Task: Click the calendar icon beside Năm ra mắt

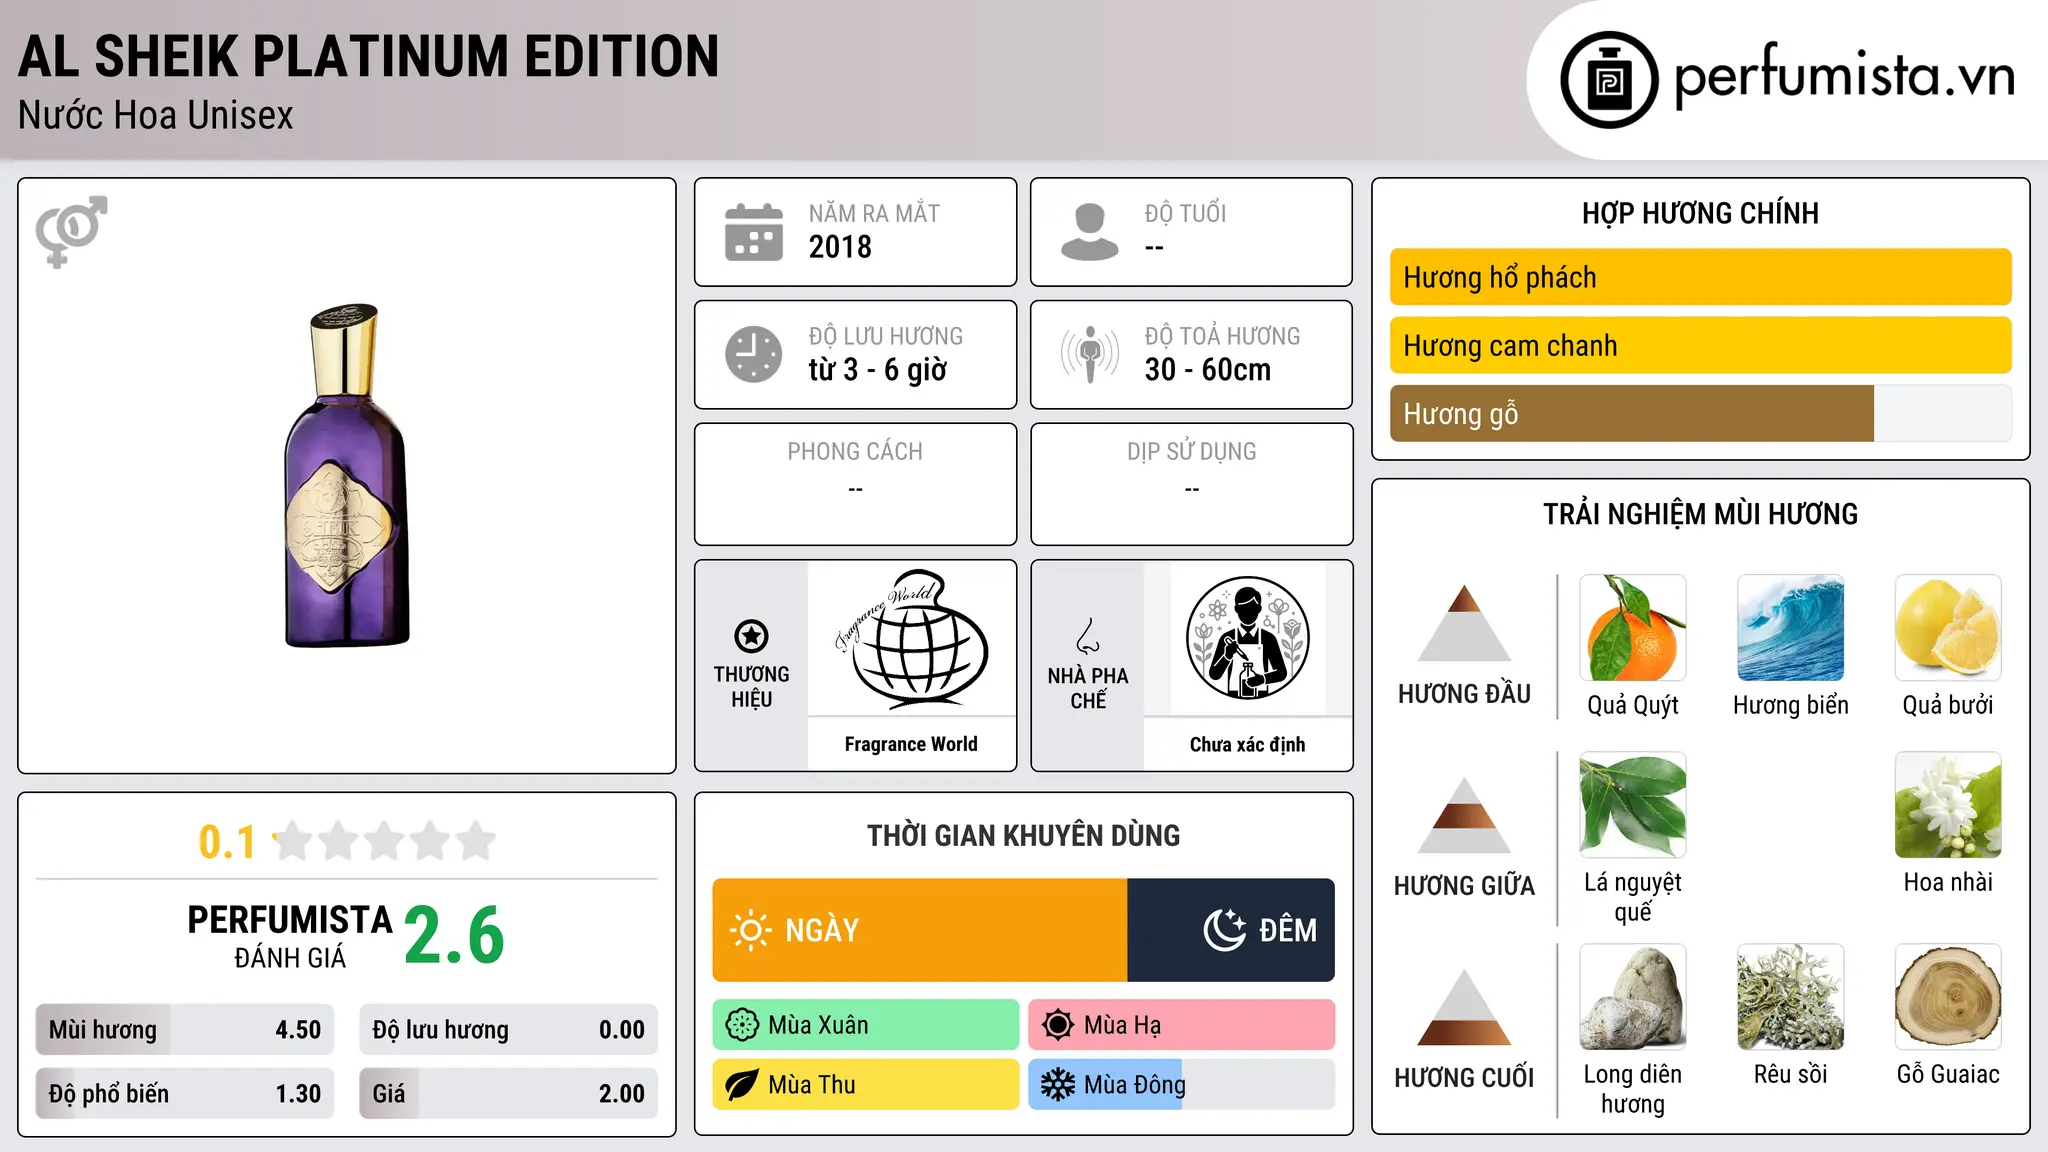Action: coord(754,232)
